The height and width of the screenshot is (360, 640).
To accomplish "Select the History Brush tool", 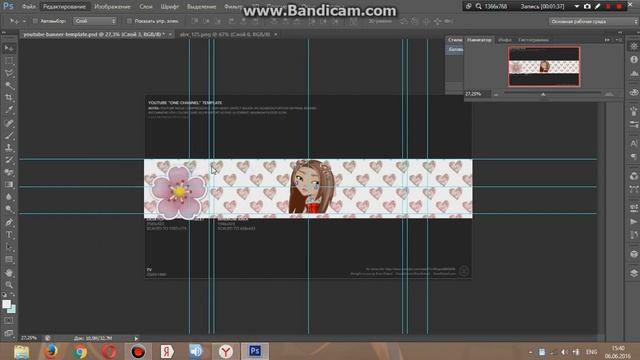I will coord(9,160).
